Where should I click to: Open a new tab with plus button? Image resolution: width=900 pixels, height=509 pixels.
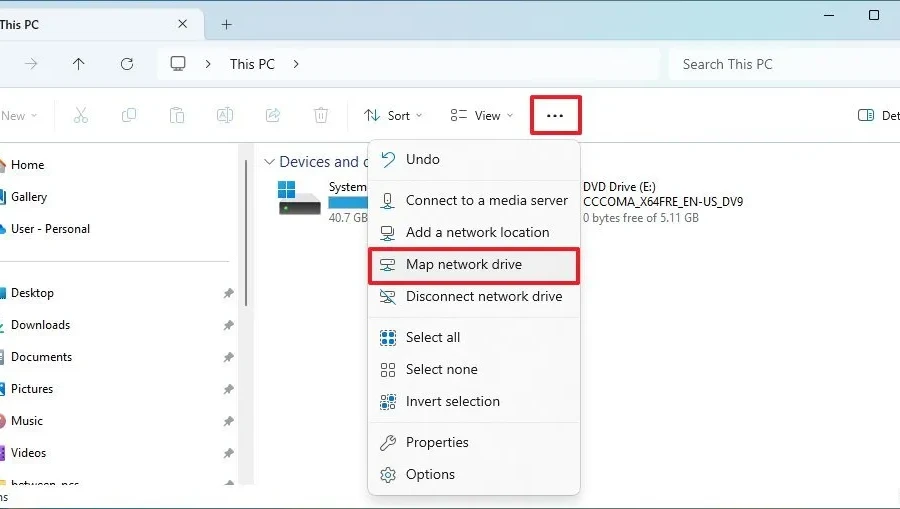[227, 25]
